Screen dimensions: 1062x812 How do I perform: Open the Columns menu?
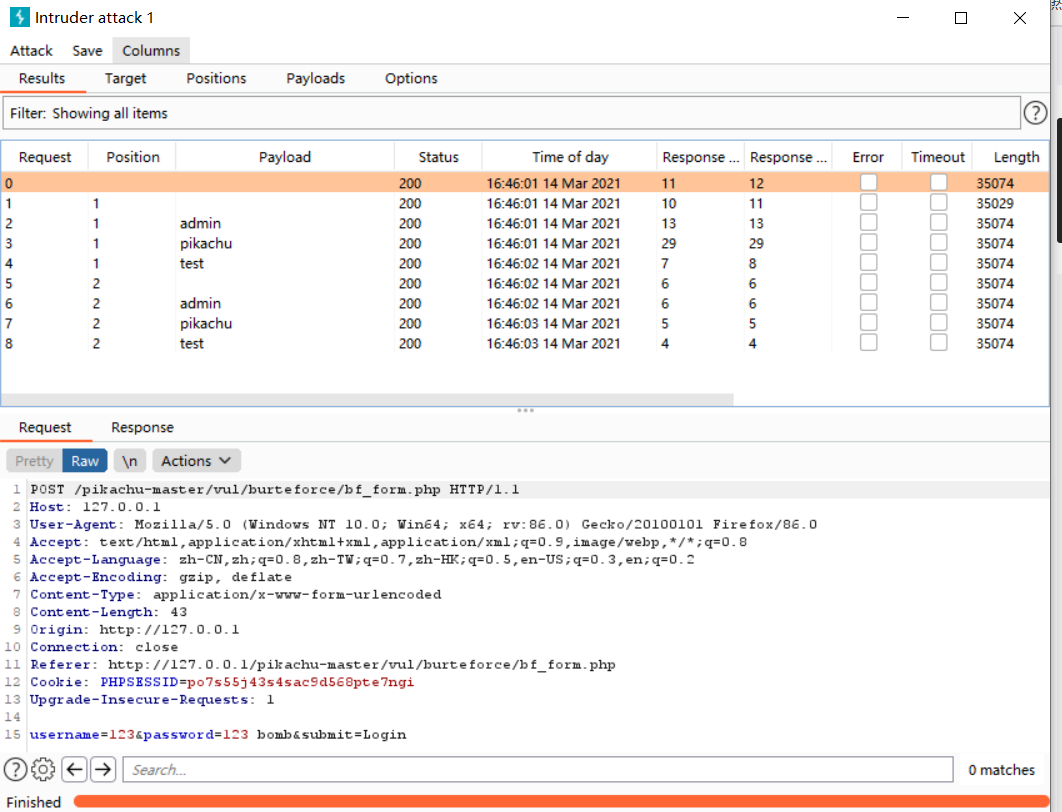point(151,51)
